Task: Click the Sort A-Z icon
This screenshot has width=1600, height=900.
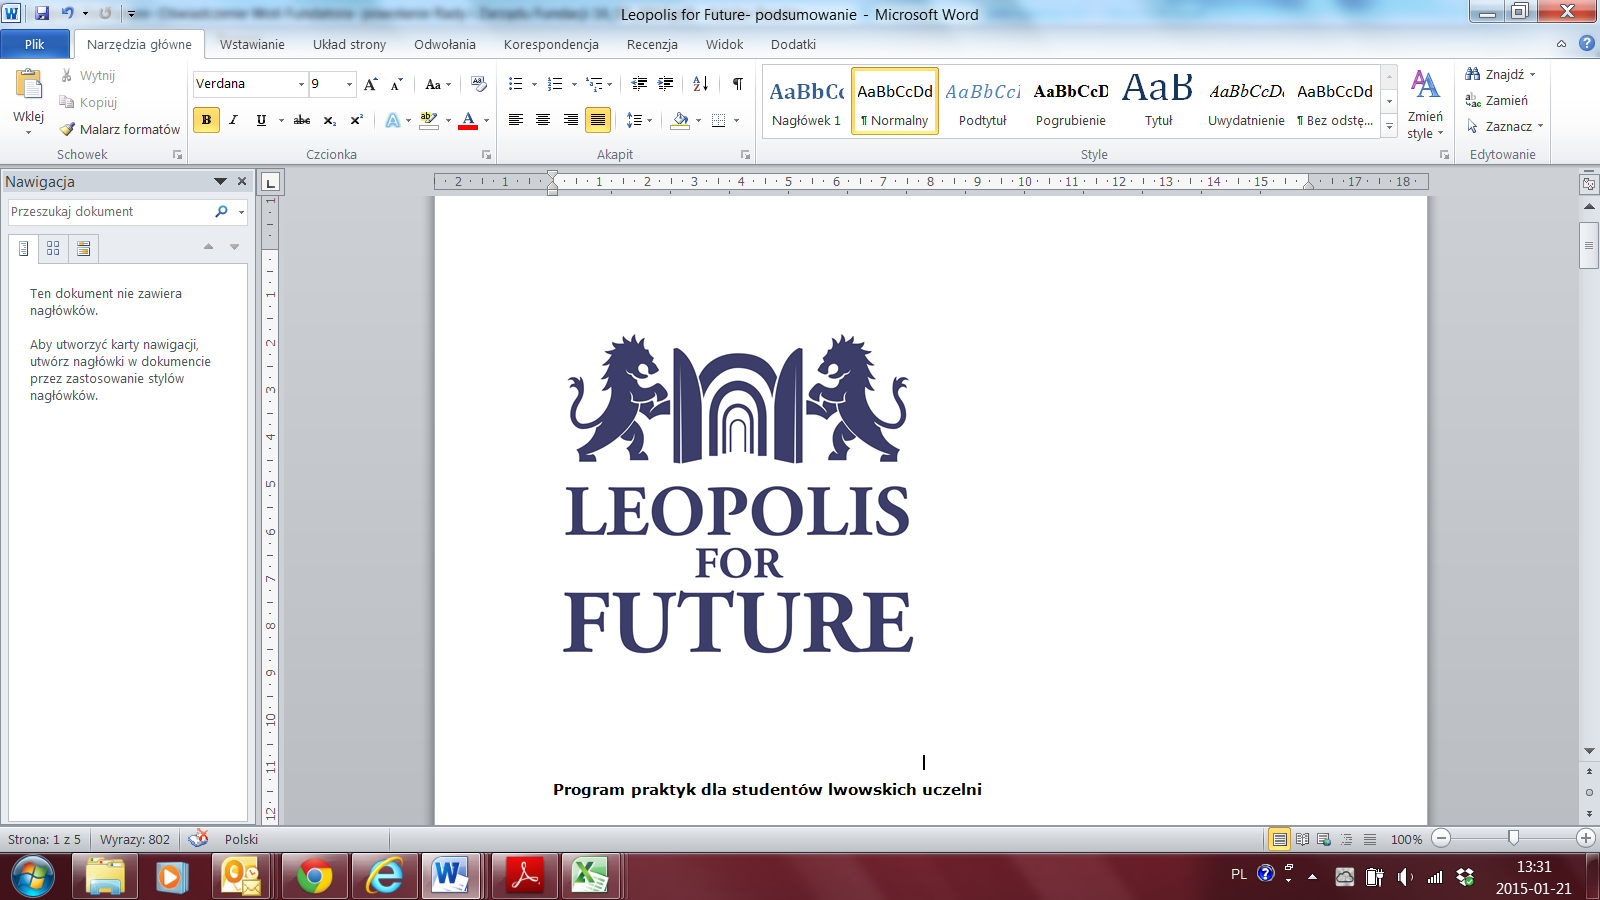Action: [x=701, y=84]
